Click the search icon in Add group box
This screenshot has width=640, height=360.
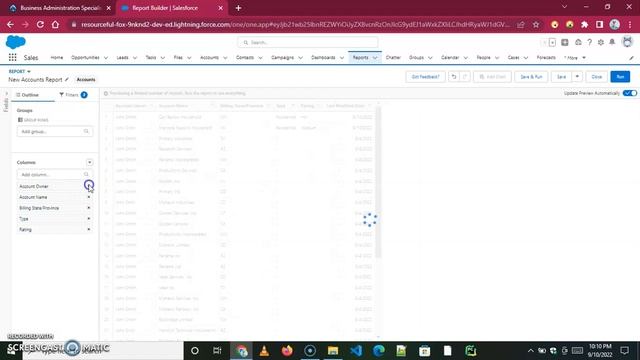coord(86,131)
